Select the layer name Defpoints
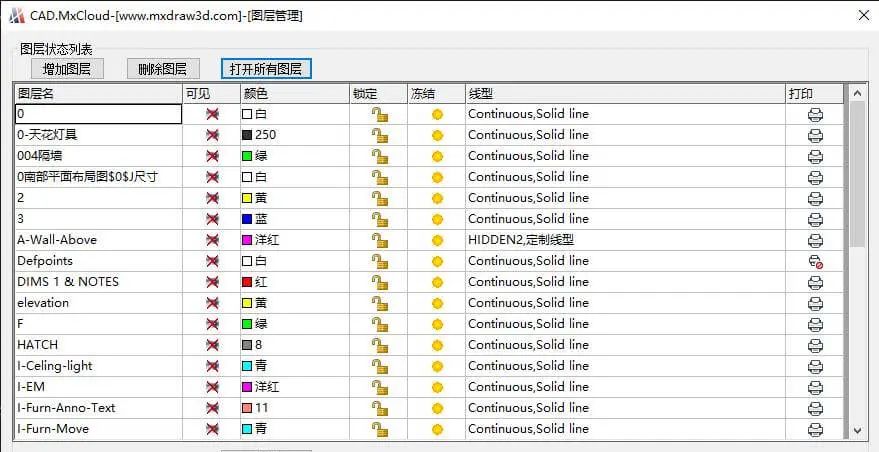The height and width of the screenshot is (452, 879). tap(45, 261)
